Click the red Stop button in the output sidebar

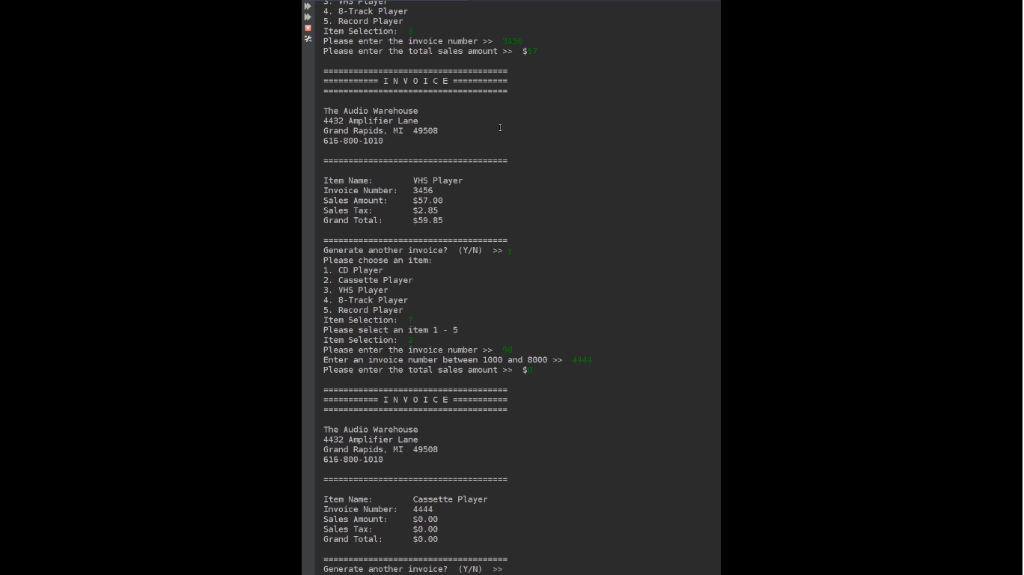(x=308, y=28)
